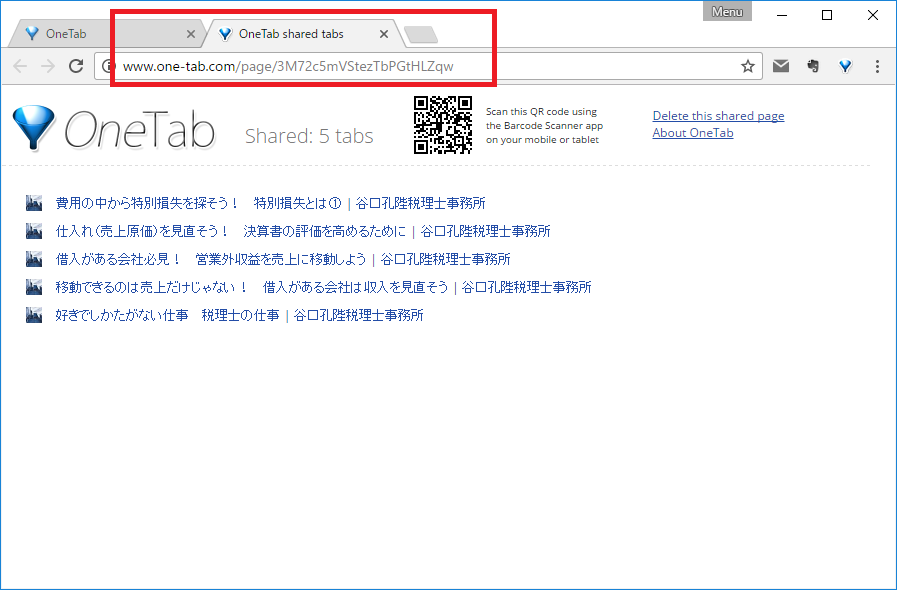Click the mail envelope extension icon
The height and width of the screenshot is (590, 897).
[781, 66]
